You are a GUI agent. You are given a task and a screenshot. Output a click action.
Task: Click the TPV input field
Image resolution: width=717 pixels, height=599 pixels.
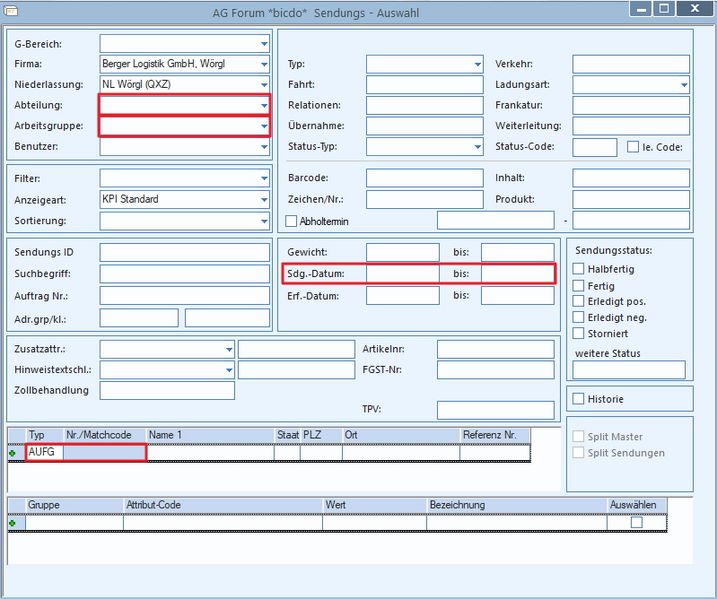[x=496, y=410]
